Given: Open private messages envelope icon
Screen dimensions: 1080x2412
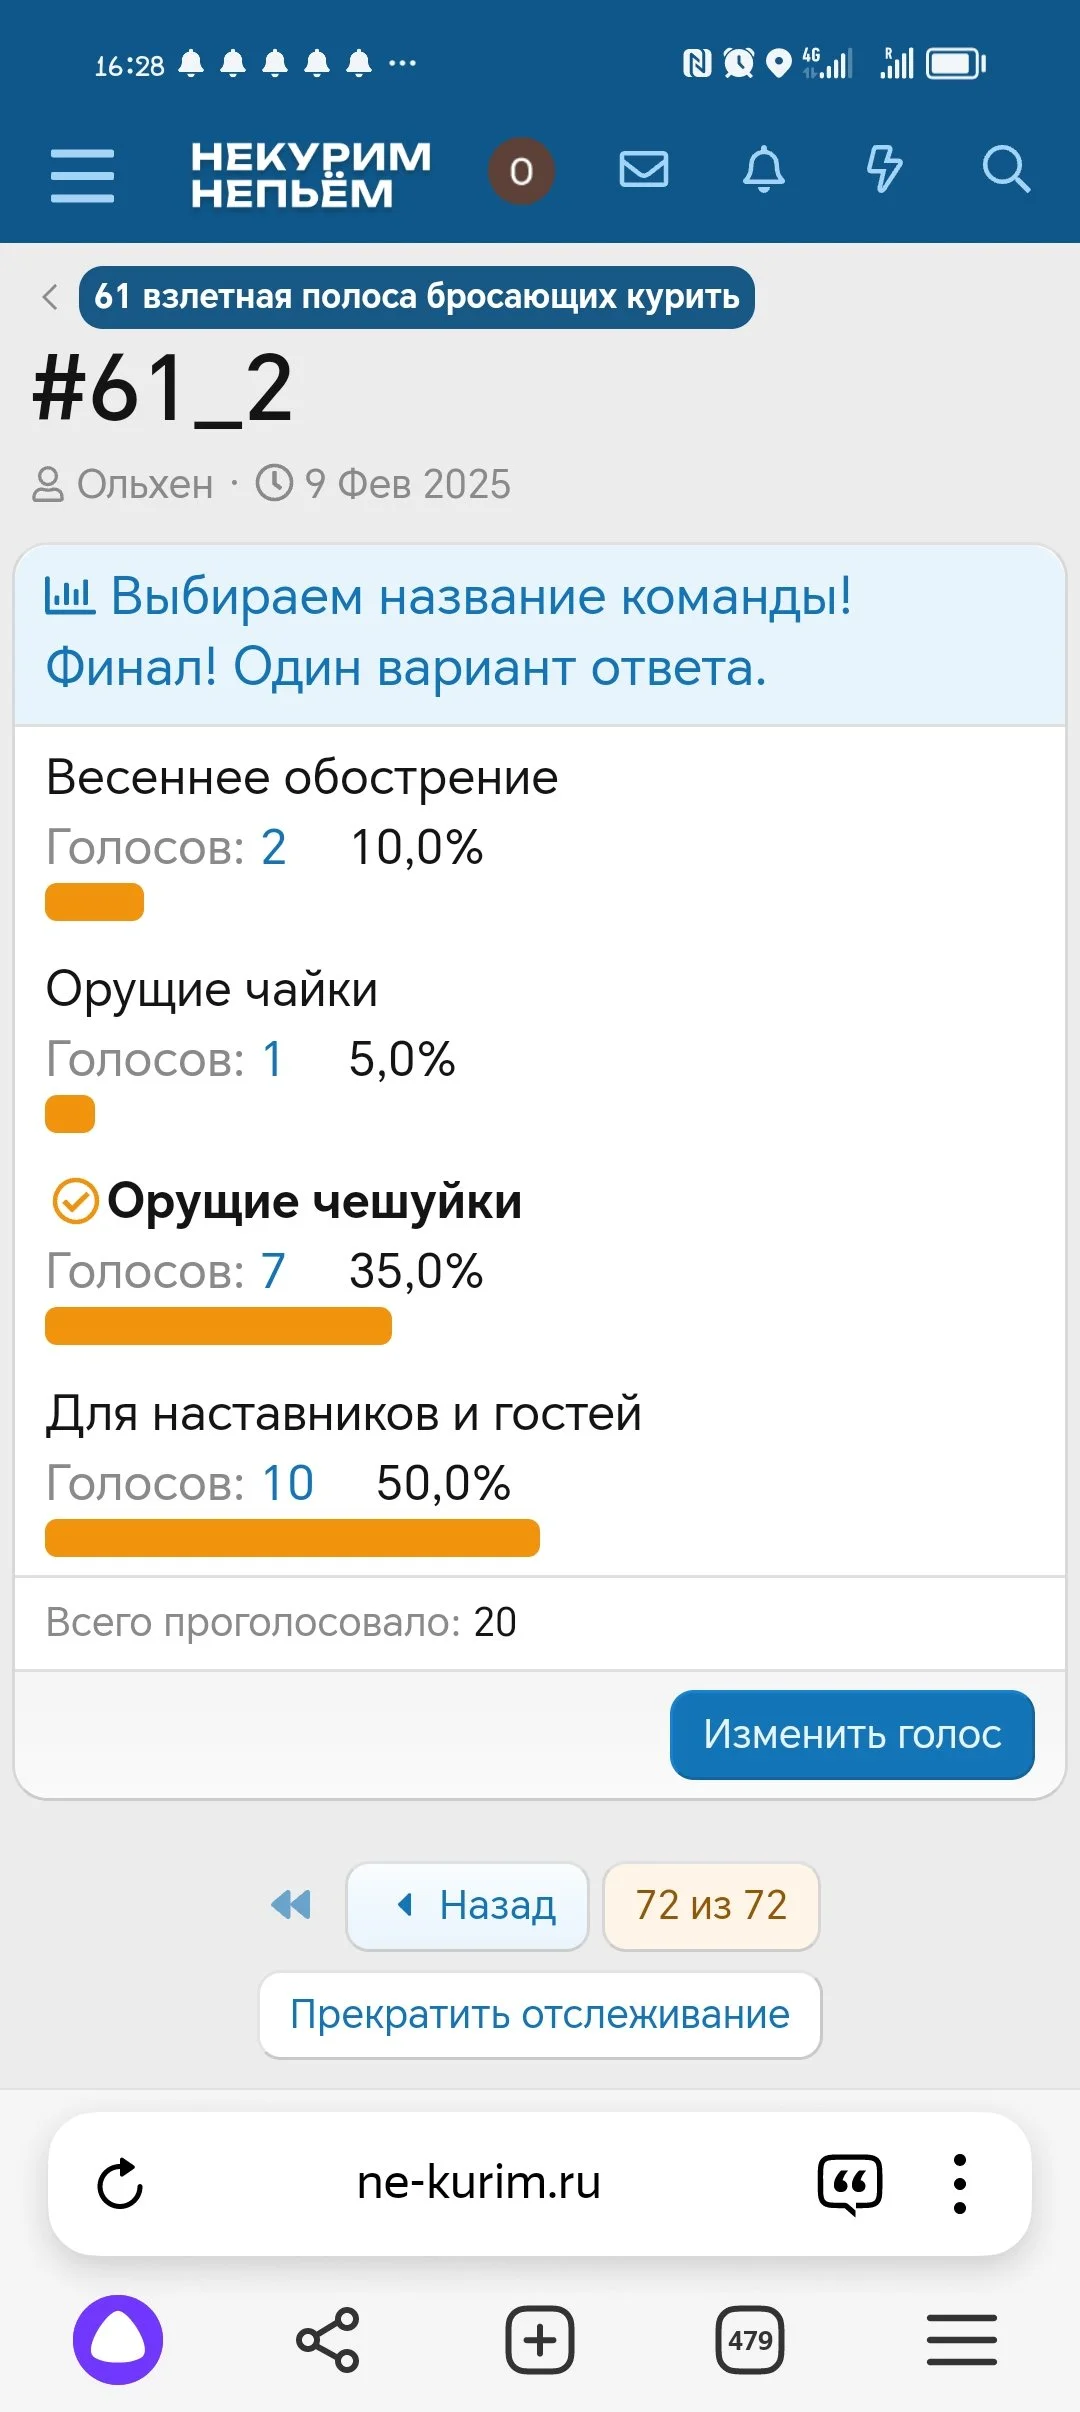Looking at the screenshot, I should pyautogui.click(x=644, y=169).
